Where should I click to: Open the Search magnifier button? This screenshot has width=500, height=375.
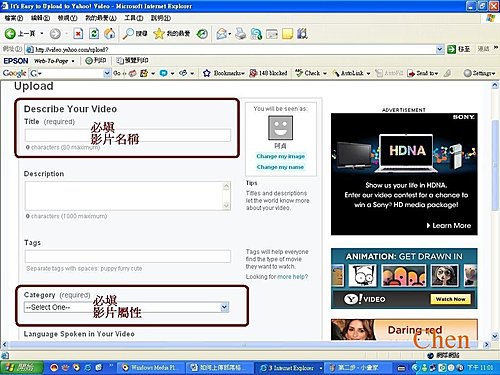click(135, 33)
